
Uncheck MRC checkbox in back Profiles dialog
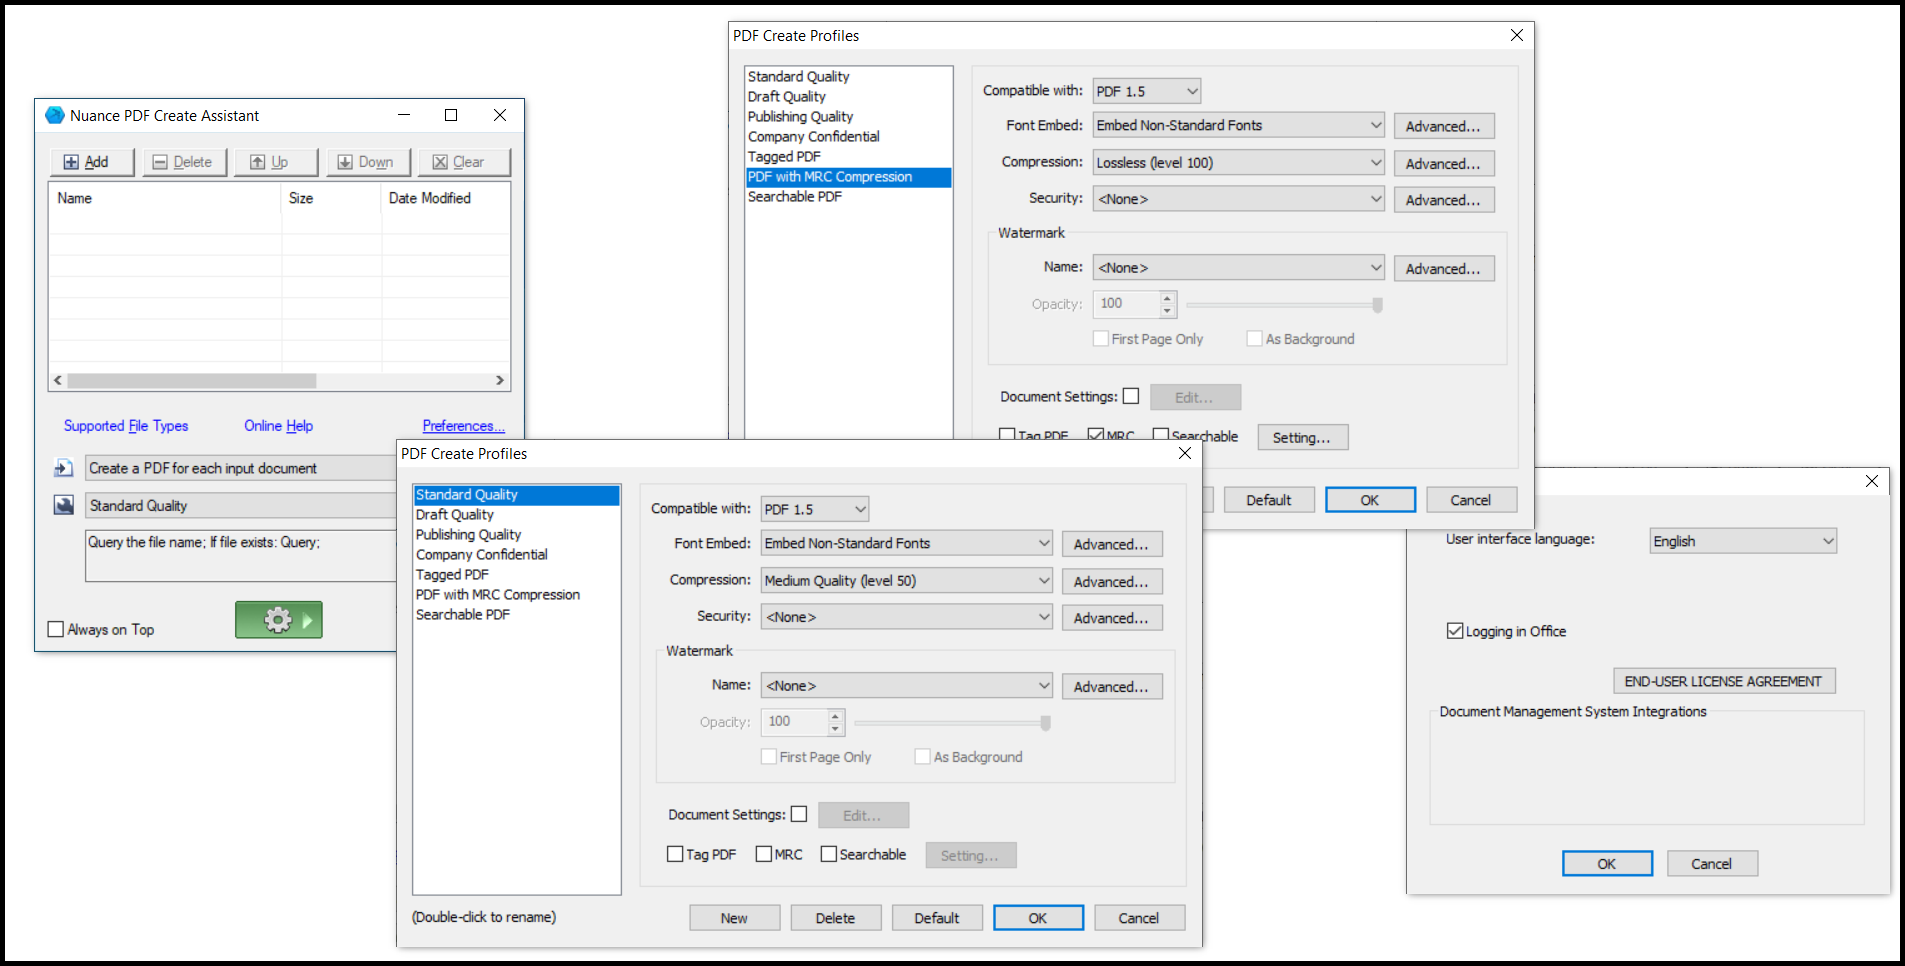[1096, 435]
